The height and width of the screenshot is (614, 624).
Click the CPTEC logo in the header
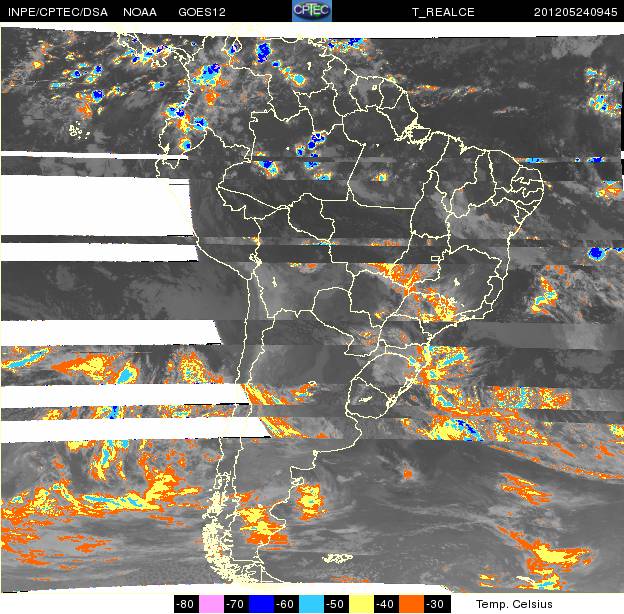(x=312, y=11)
